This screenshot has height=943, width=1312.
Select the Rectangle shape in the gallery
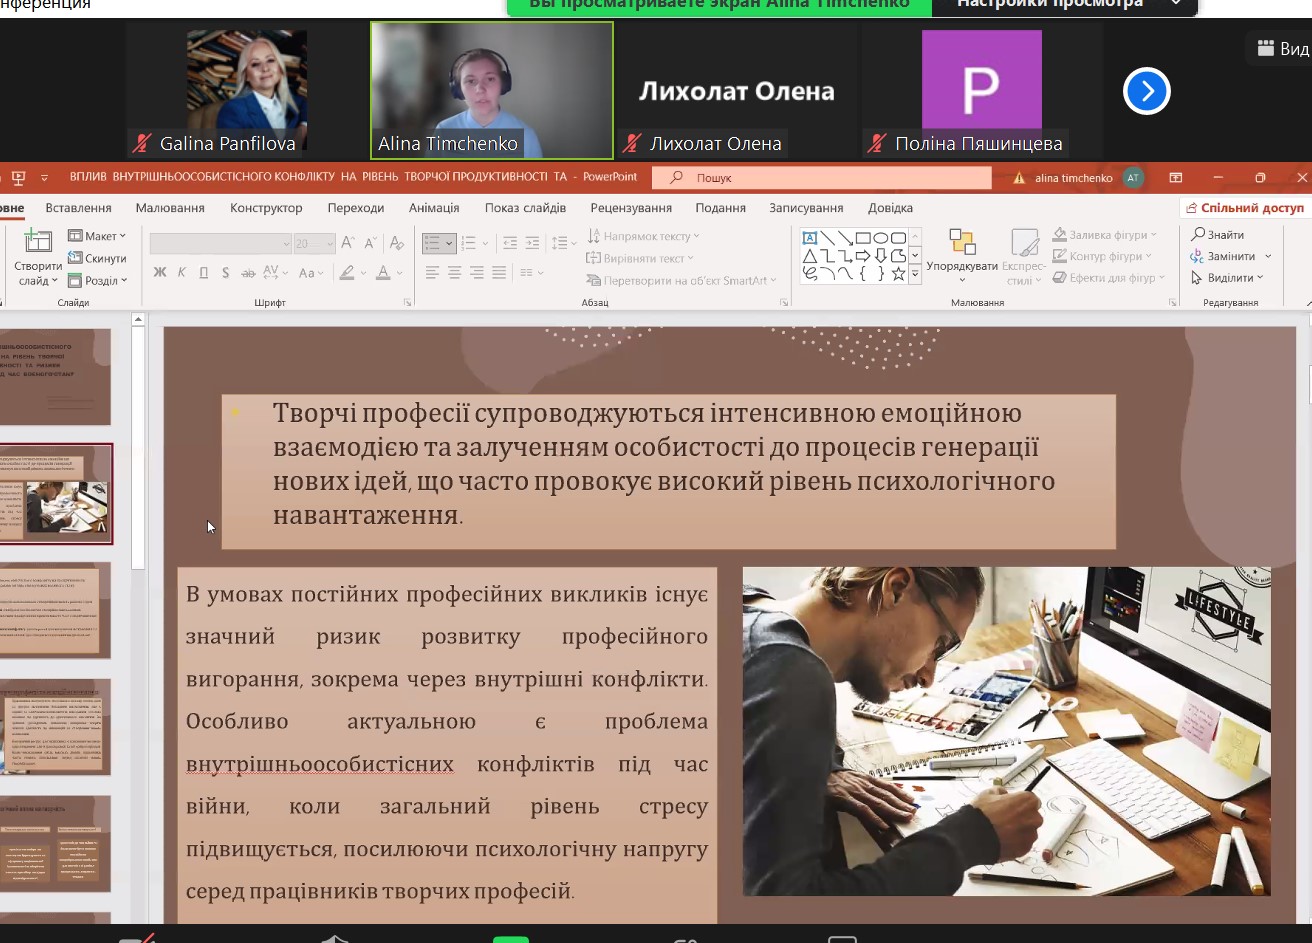click(863, 238)
